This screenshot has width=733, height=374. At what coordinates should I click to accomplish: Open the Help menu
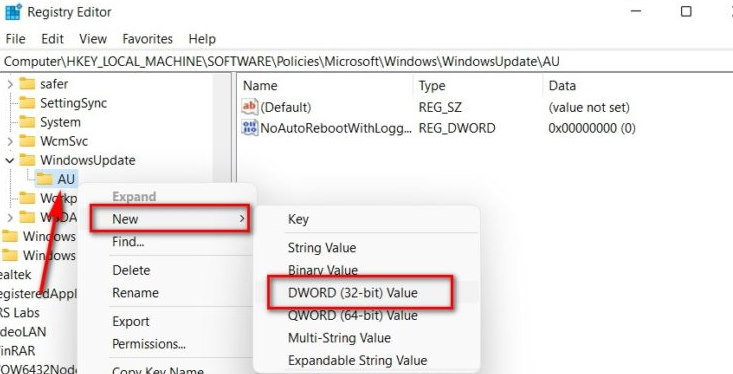(x=202, y=39)
